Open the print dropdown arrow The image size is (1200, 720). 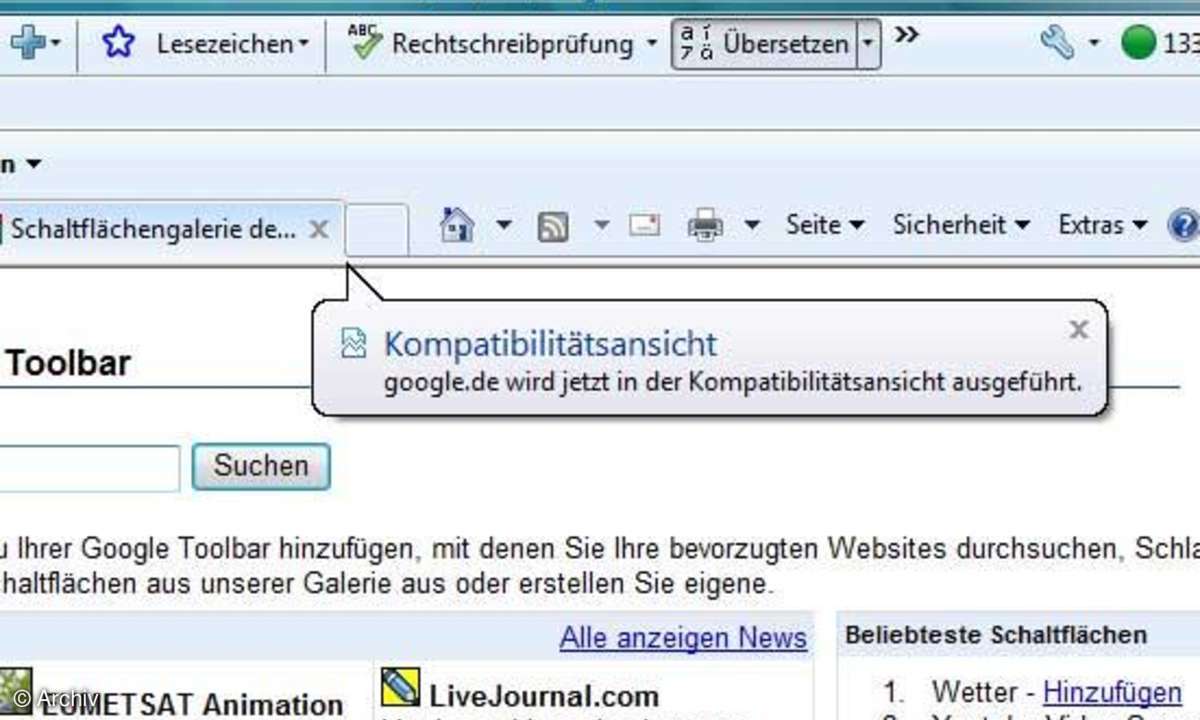coord(751,225)
